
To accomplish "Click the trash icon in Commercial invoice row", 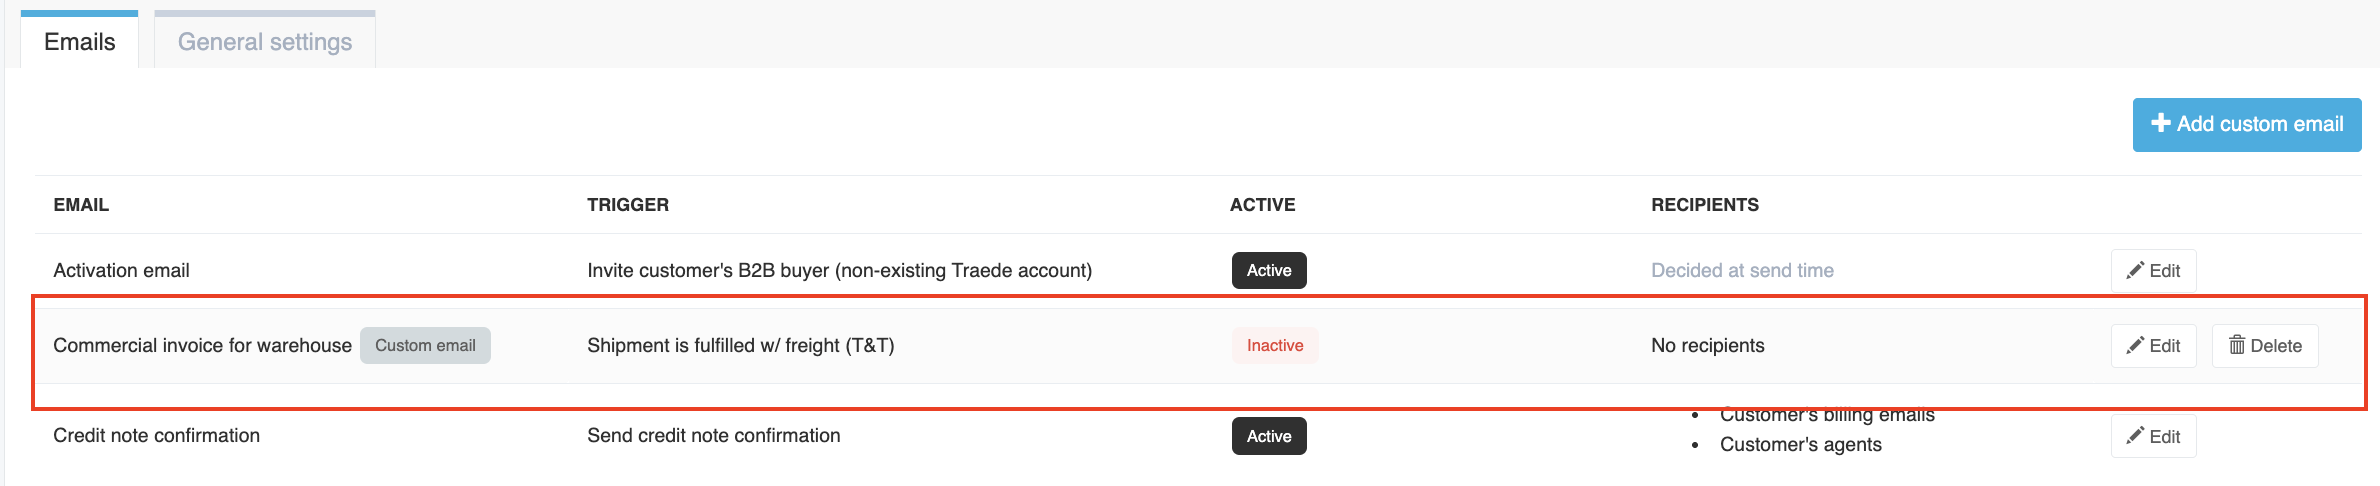I will pos(2237,346).
